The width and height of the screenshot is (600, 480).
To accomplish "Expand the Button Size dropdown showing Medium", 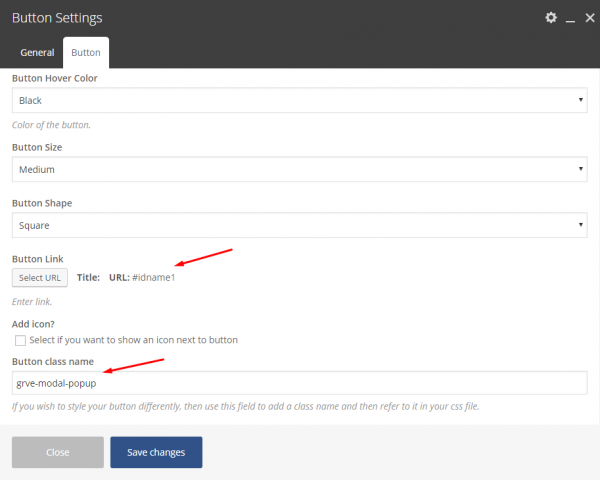I will click(299, 169).
